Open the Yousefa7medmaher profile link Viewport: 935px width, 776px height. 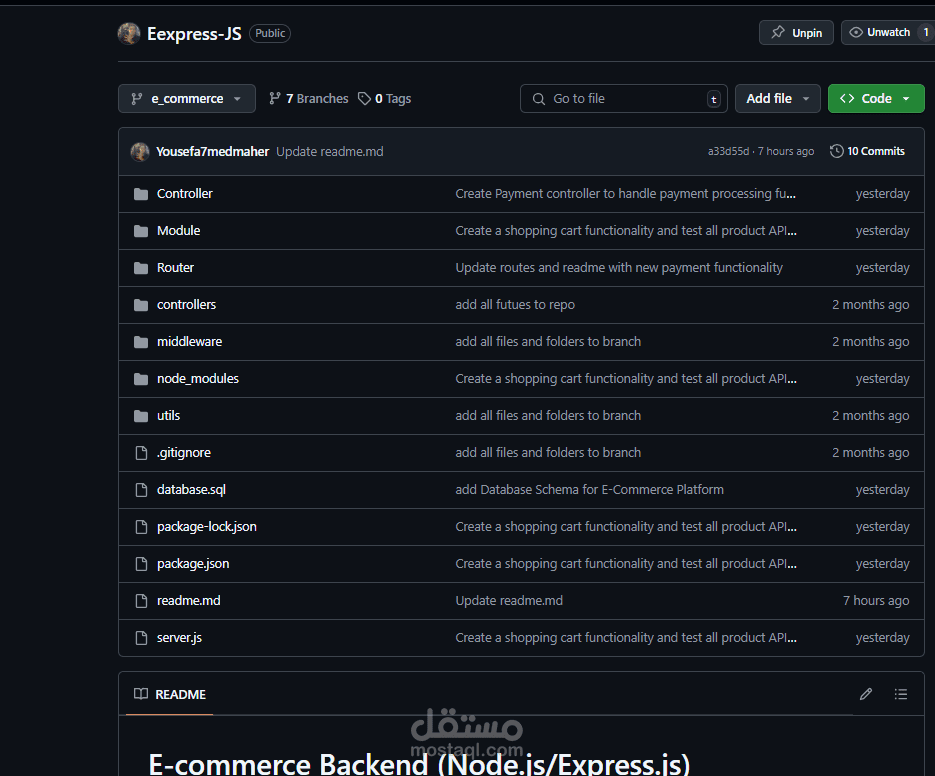click(212, 152)
